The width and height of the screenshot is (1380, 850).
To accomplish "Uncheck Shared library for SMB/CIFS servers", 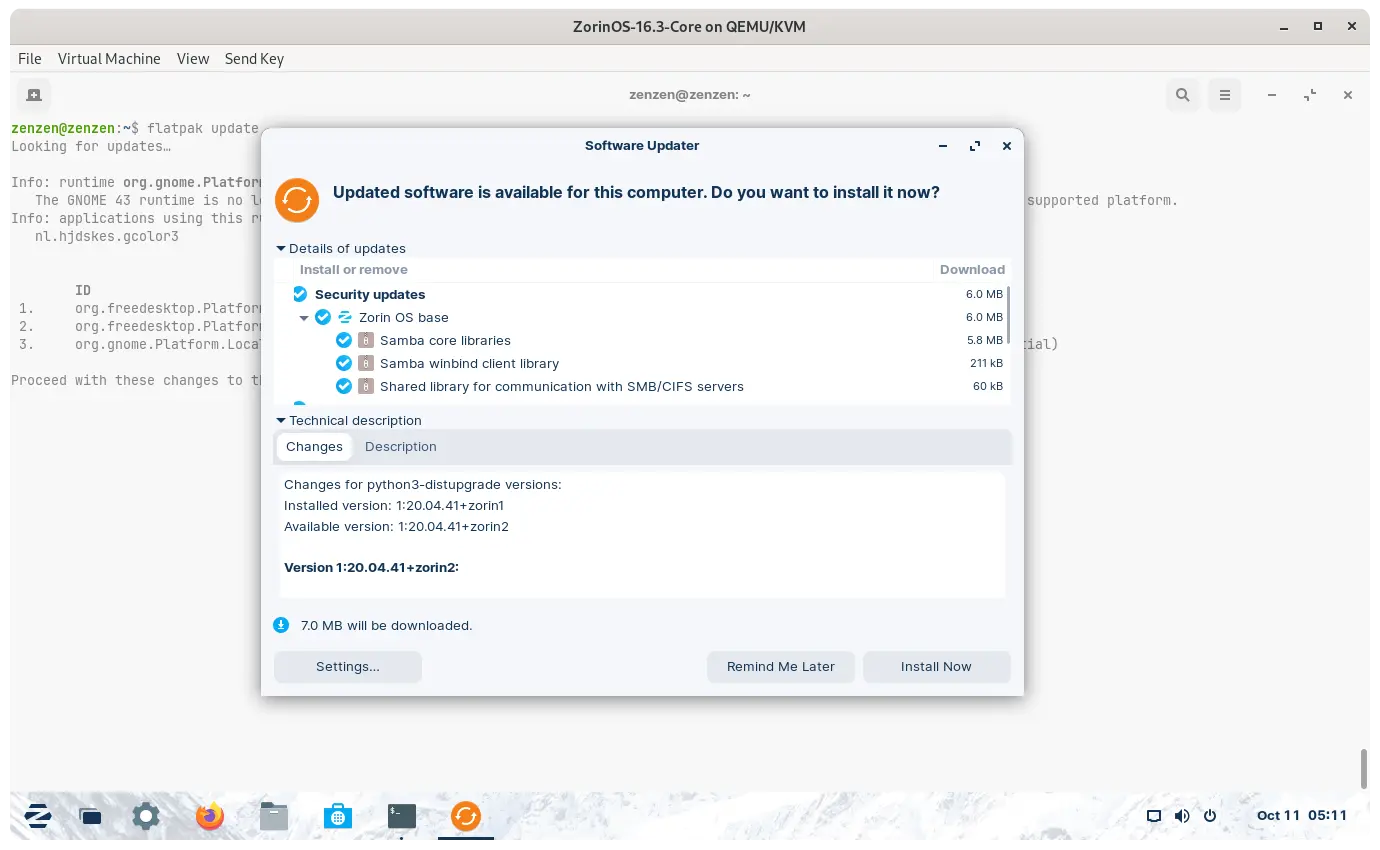I will (344, 386).
